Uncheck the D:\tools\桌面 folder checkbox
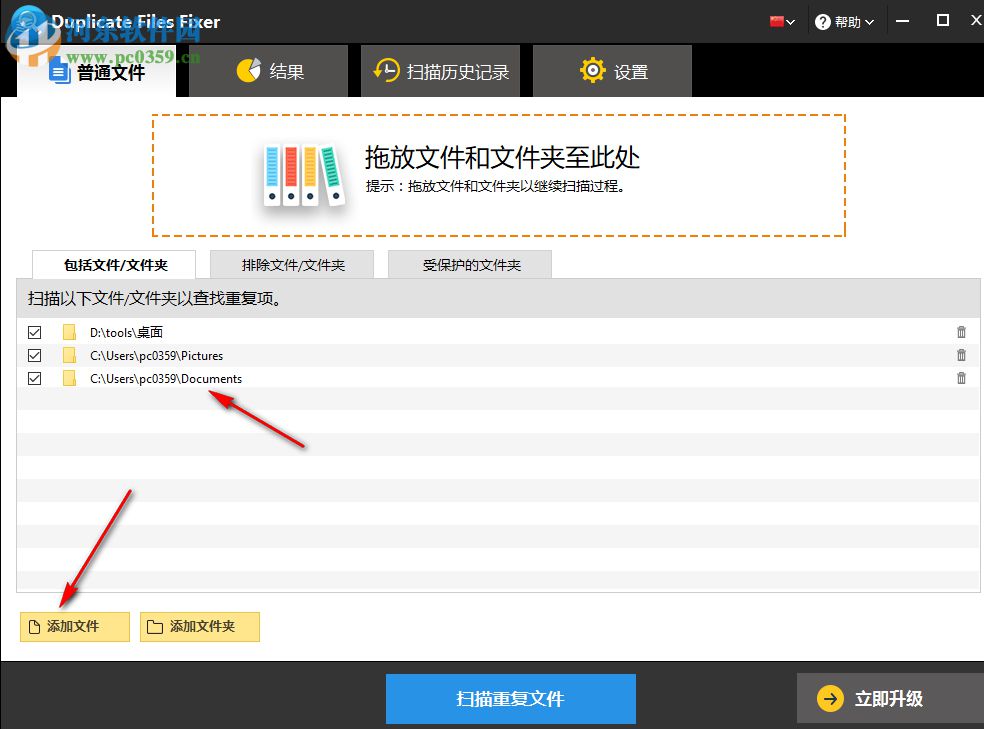984x729 pixels. pyautogui.click(x=34, y=331)
